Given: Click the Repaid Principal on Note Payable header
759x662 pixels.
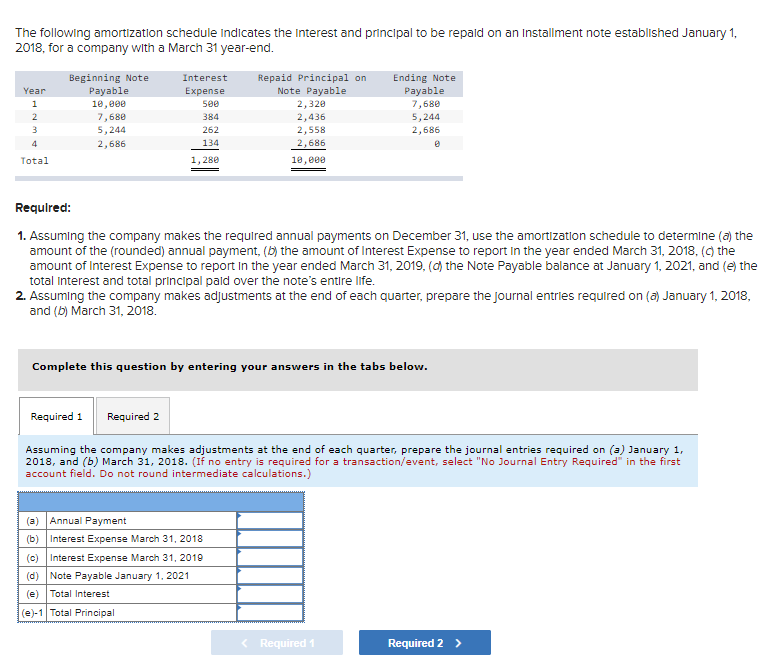Looking at the screenshot, I should [312, 84].
